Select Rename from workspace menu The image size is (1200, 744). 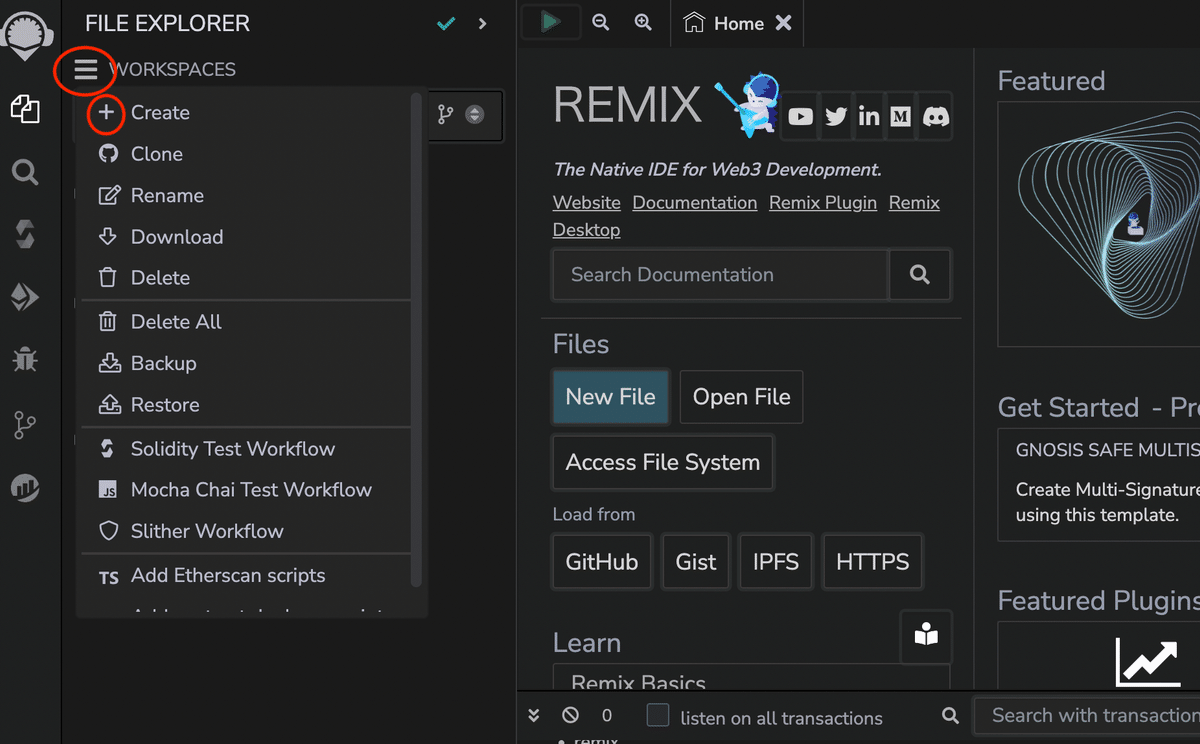245,196
